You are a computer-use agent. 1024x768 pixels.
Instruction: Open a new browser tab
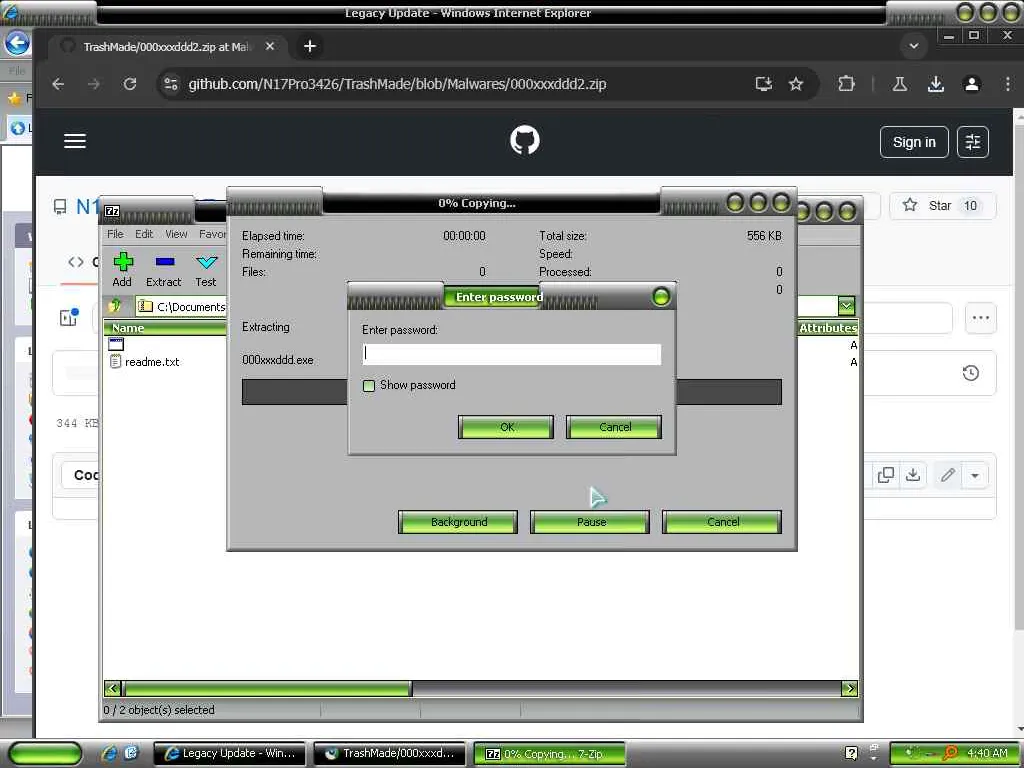[310, 46]
